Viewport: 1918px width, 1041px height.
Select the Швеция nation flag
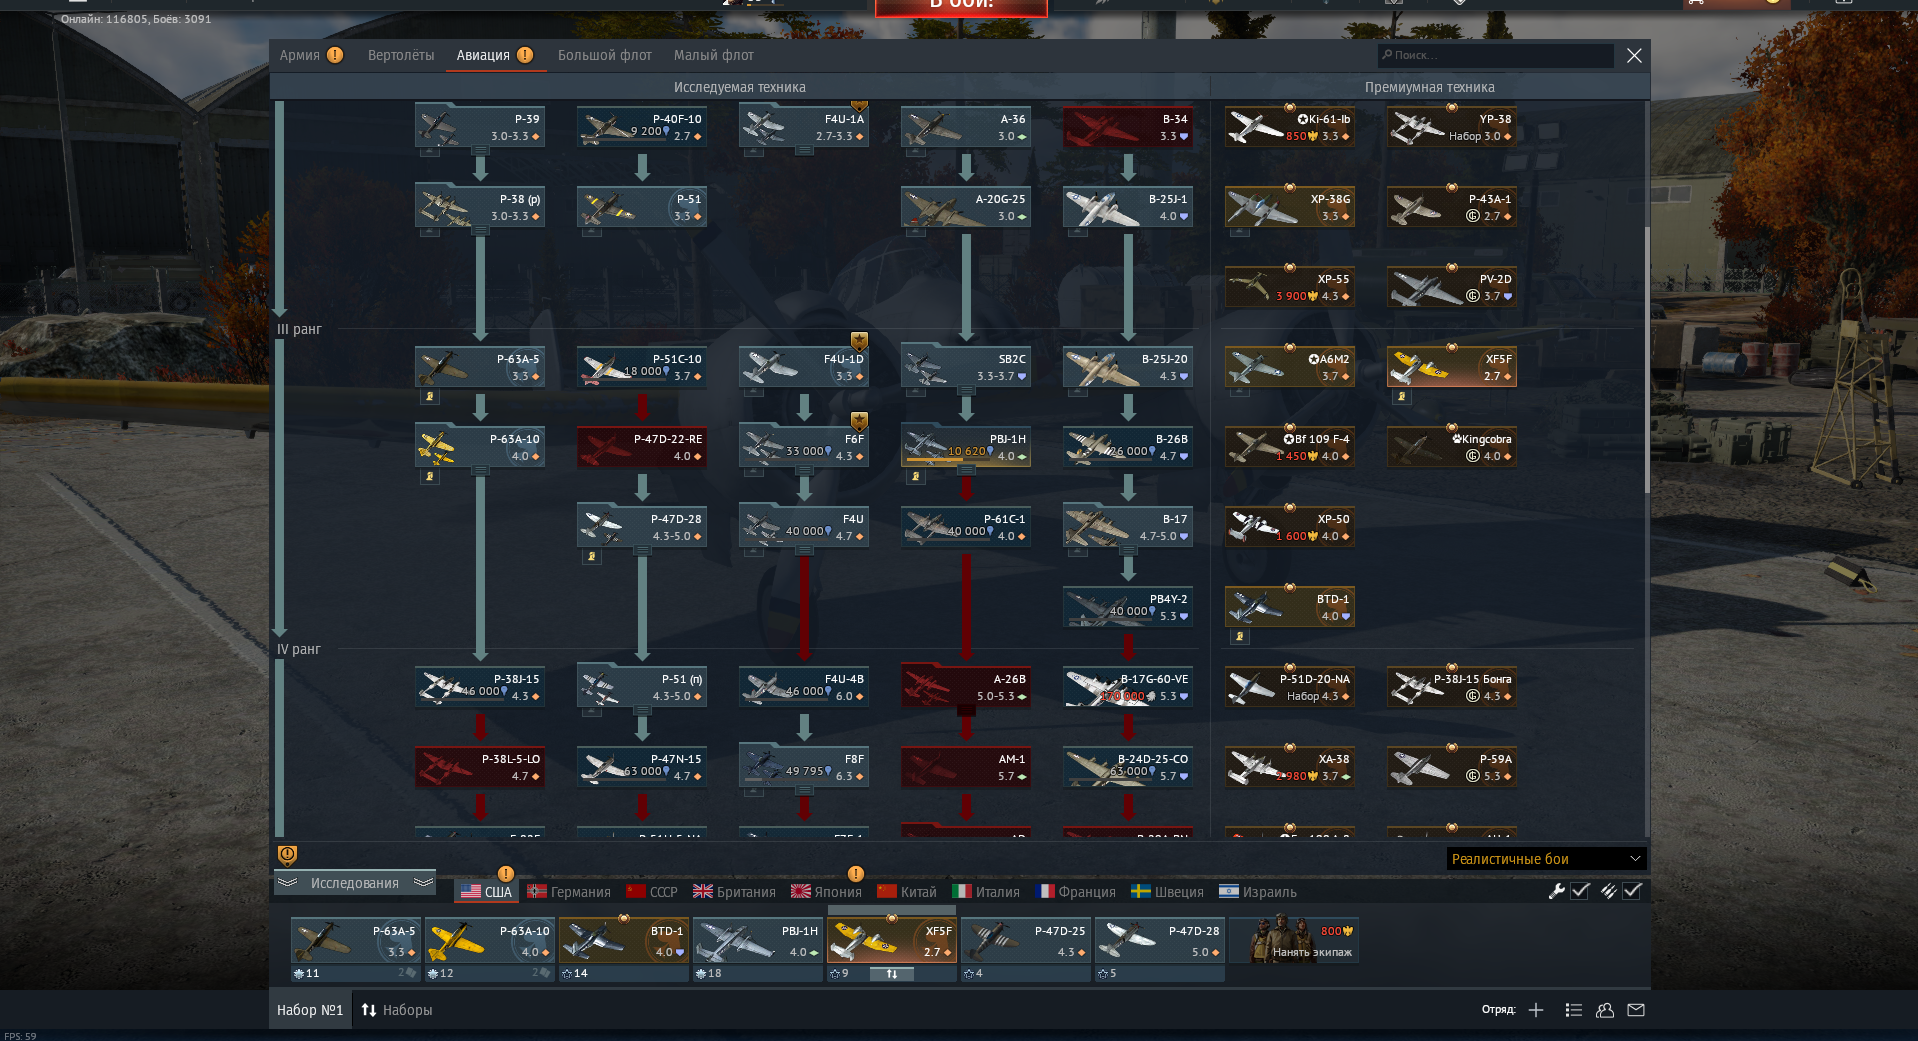[1167, 892]
